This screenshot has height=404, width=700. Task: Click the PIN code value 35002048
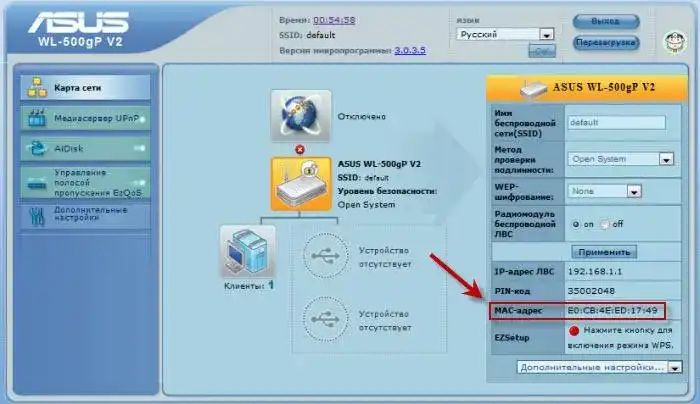point(591,291)
